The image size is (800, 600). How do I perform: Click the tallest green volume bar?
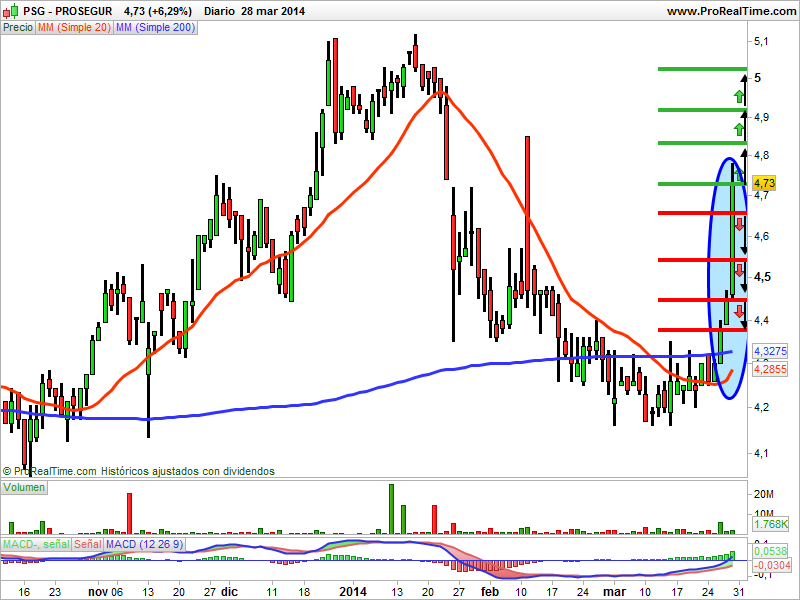click(391, 509)
